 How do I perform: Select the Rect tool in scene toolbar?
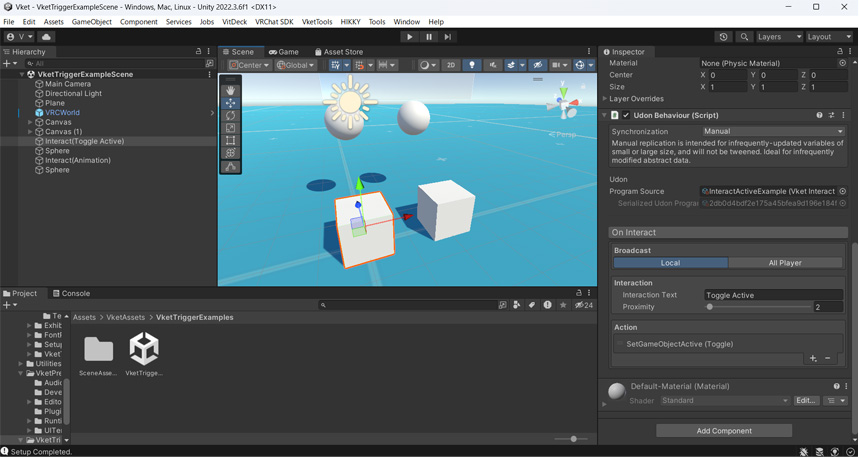tap(231, 141)
